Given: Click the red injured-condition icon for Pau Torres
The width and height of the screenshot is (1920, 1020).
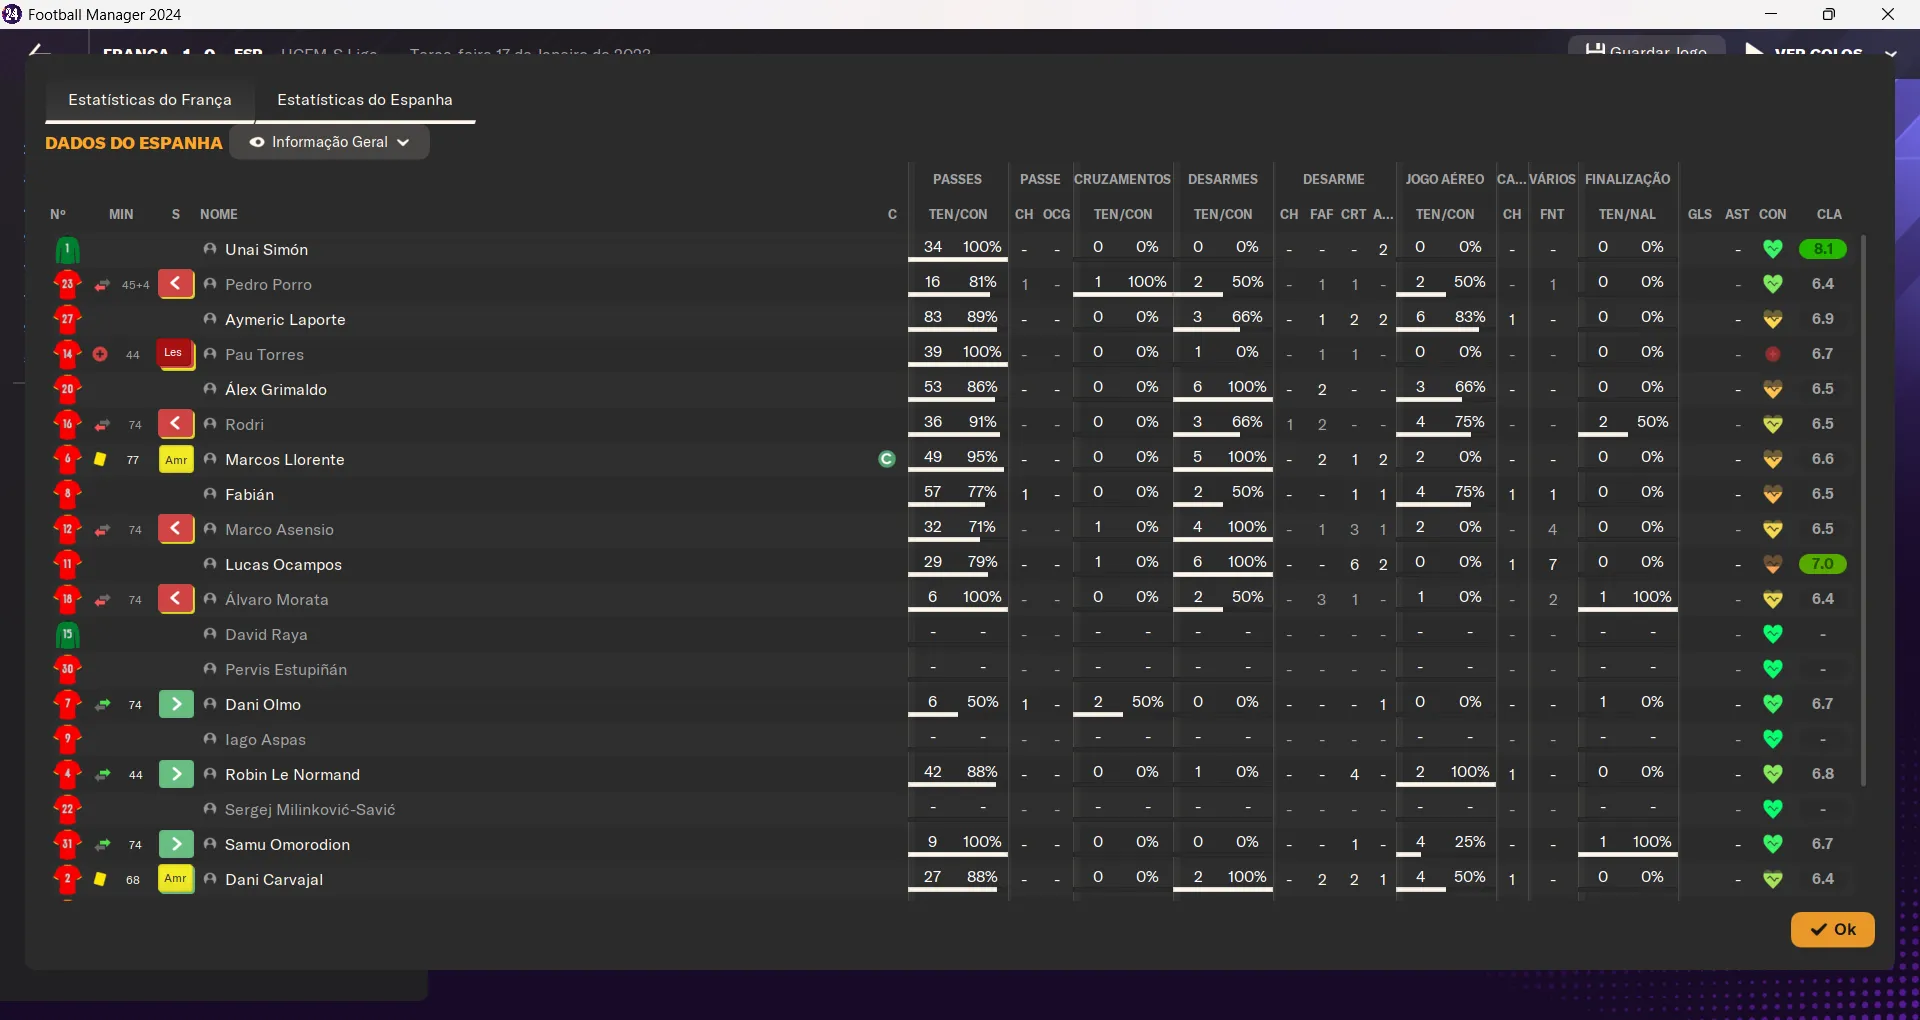Looking at the screenshot, I should [1773, 354].
